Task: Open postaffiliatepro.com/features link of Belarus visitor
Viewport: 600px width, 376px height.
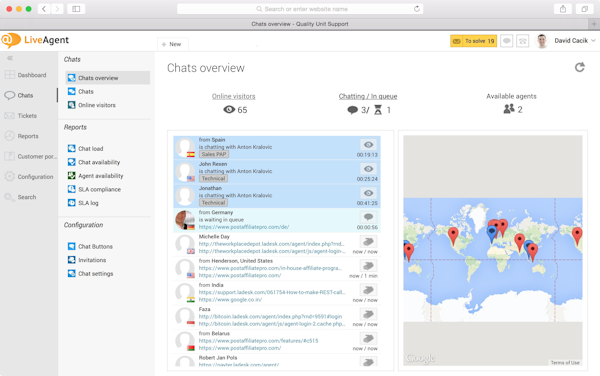Action: tap(258, 340)
